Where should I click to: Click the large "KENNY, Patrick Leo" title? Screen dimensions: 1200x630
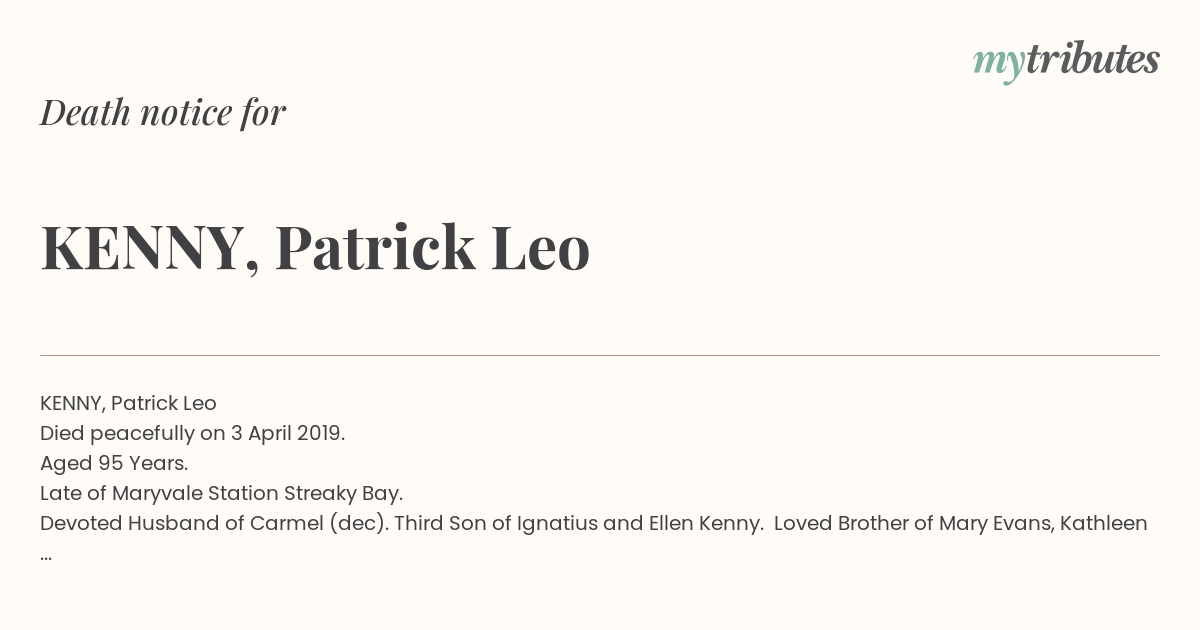point(315,247)
